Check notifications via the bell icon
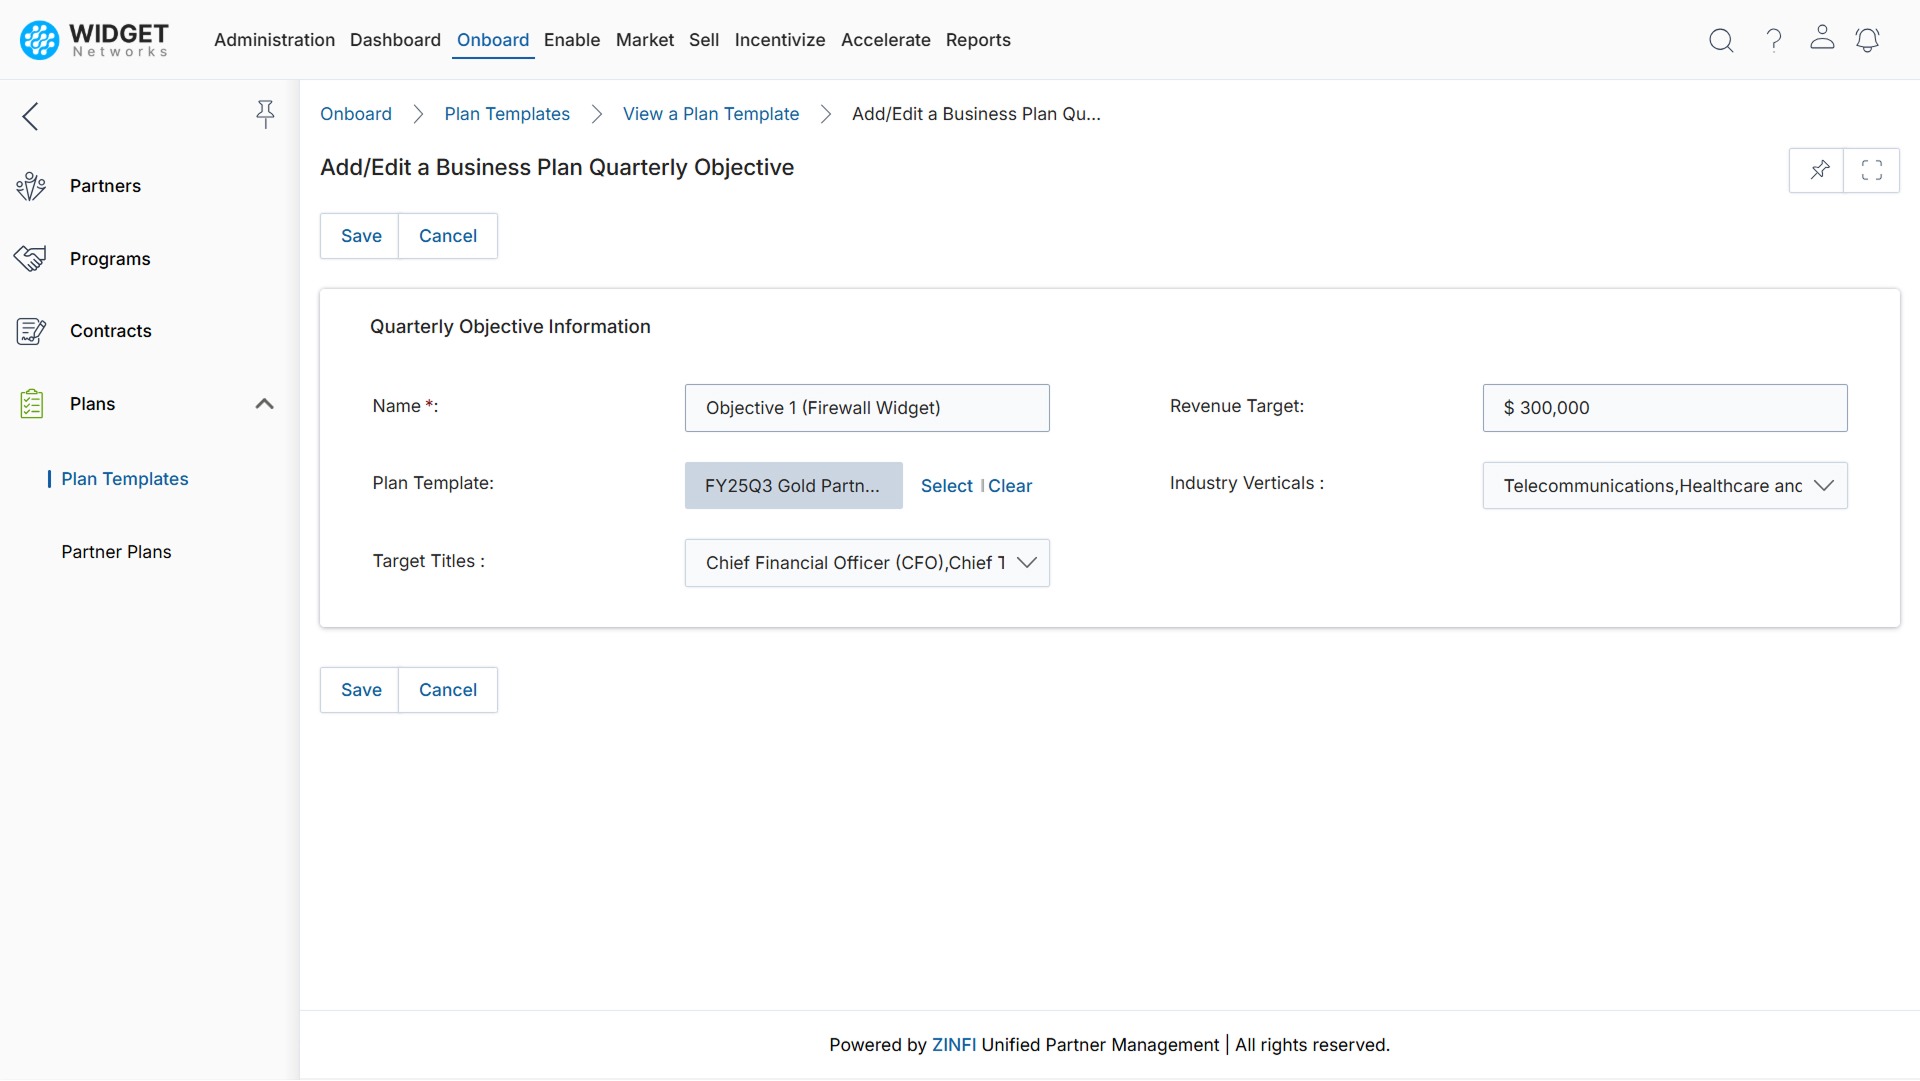The image size is (1920, 1081). point(1868,40)
